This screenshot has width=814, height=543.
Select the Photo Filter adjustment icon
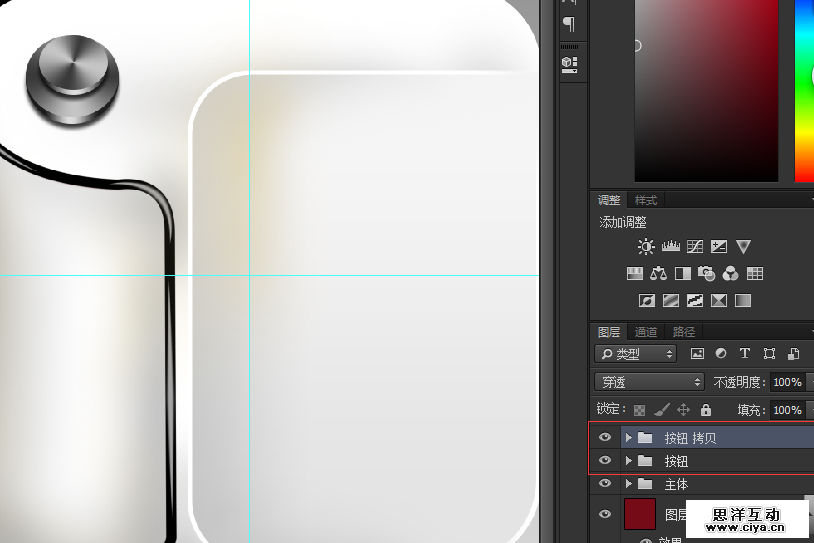707,274
